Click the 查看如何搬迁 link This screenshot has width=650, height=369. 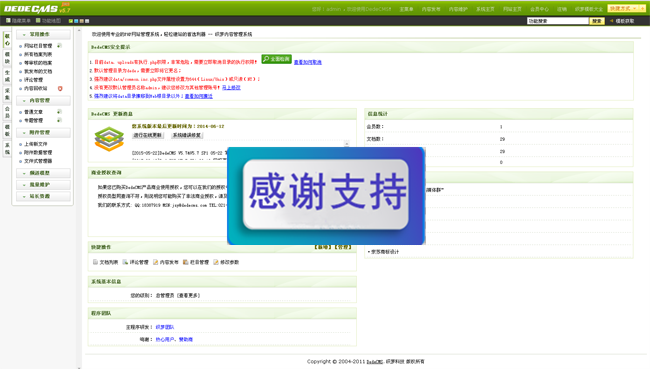point(199,96)
